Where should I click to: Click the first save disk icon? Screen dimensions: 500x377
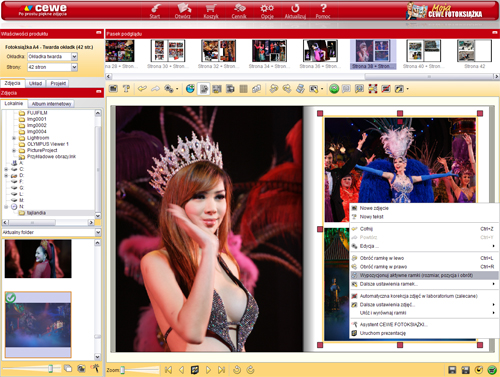click(452, 370)
